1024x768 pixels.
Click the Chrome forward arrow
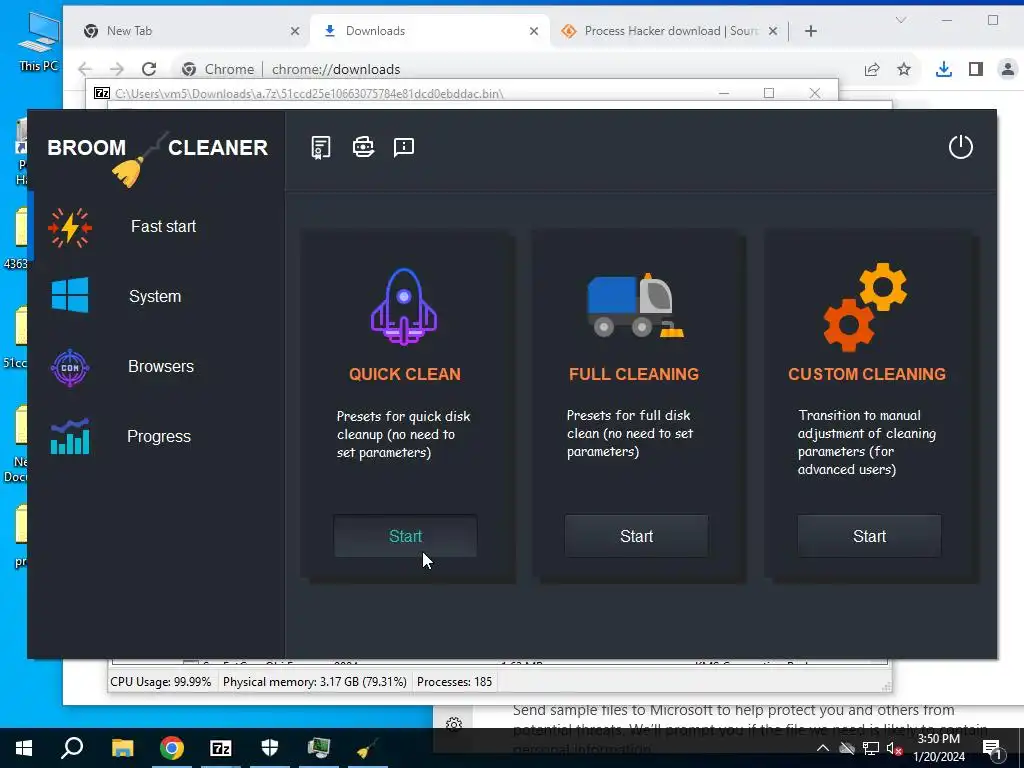pos(117,69)
